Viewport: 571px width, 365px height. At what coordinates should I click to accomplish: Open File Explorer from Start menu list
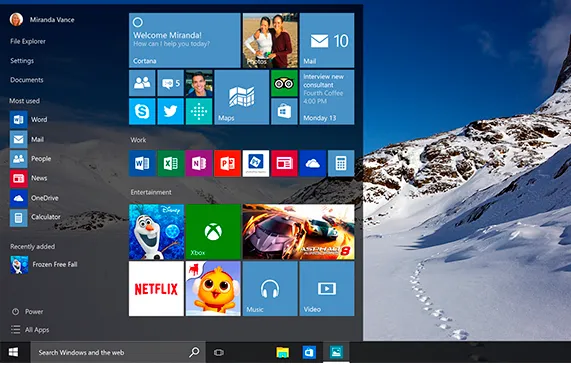(x=28, y=42)
